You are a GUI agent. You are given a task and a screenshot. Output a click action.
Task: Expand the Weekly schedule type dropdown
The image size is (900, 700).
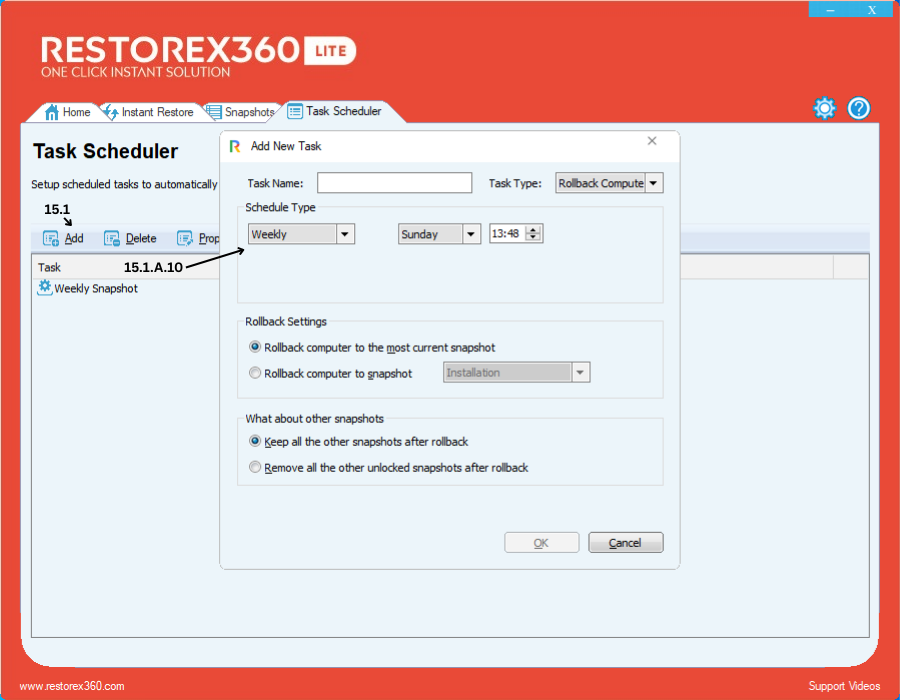(345, 234)
